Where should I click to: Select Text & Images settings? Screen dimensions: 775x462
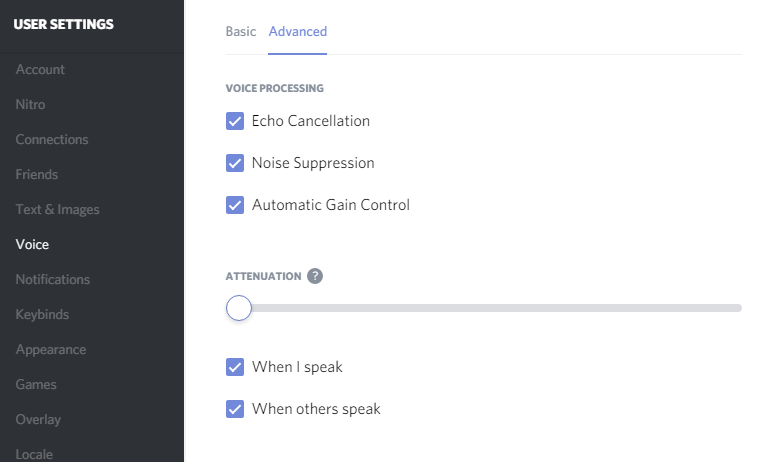click(57, 210)
